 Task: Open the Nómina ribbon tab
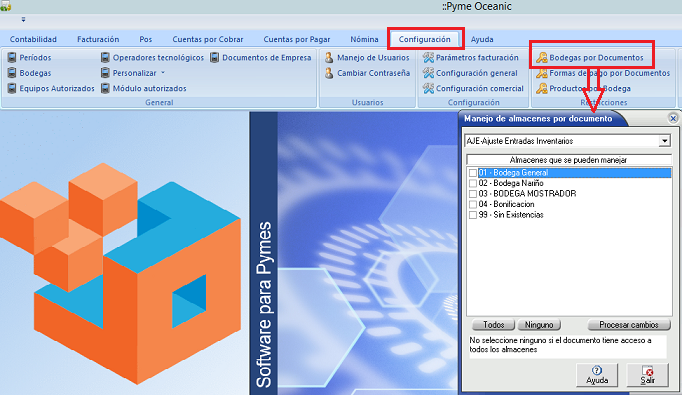[364, 39]
